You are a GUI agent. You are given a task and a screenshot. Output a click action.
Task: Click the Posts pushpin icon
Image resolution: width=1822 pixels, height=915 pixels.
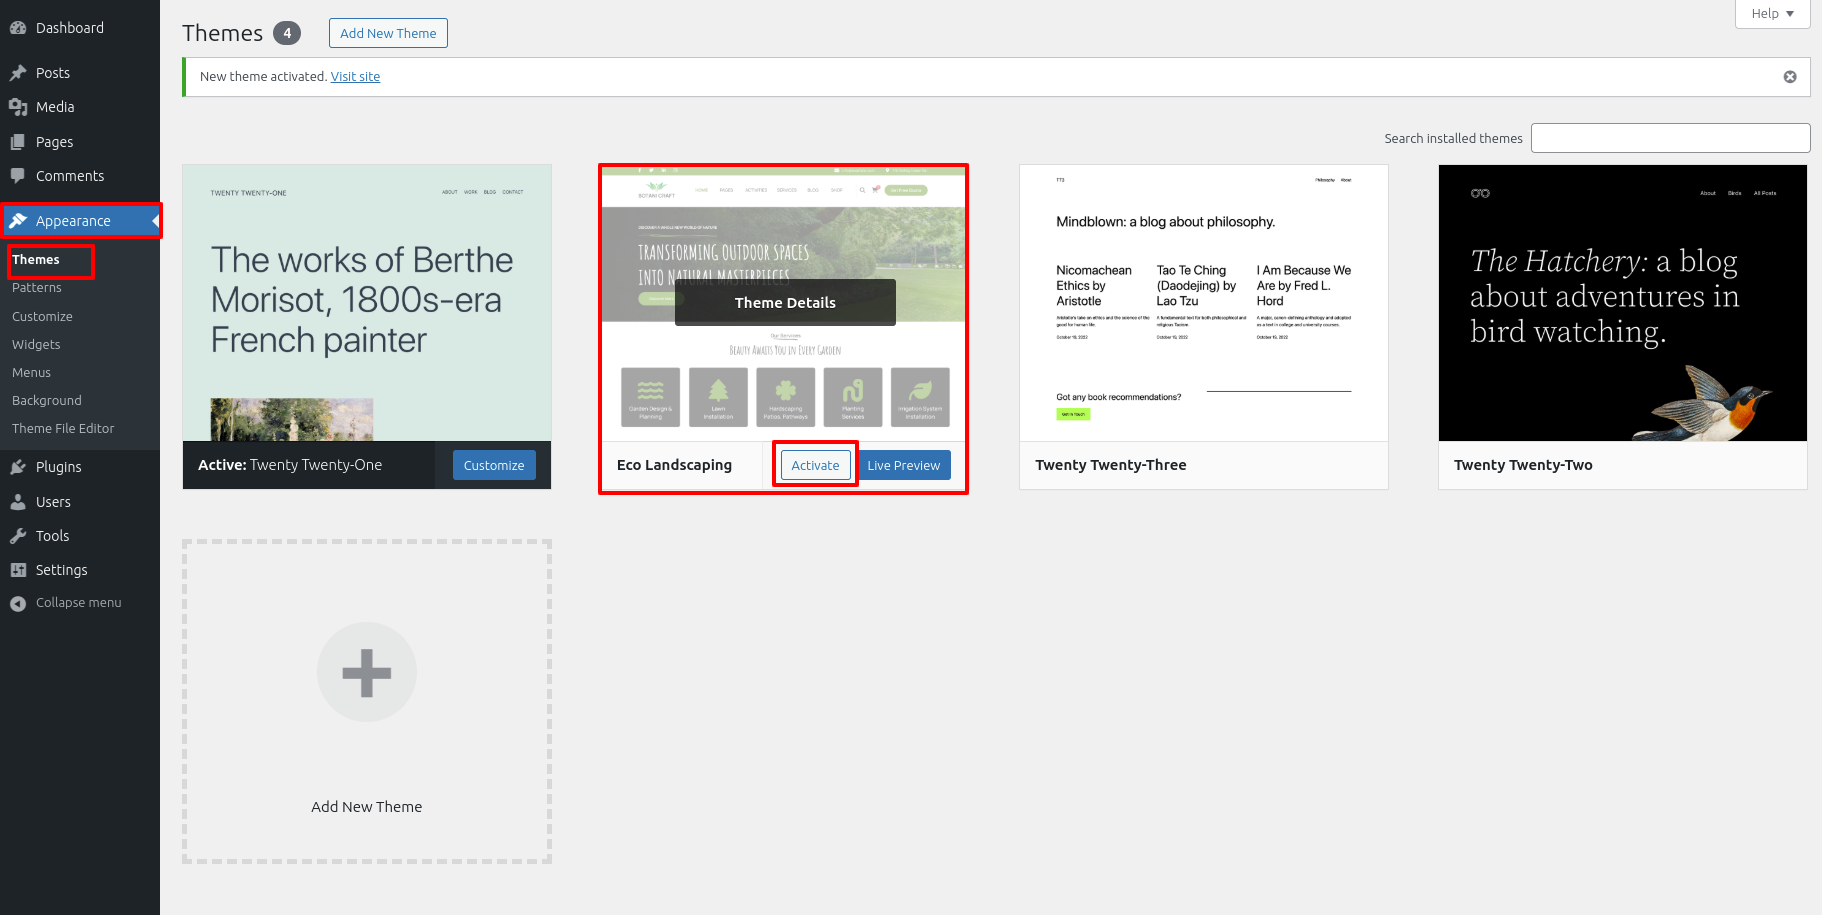pyautogui.click(x=18, y=73)
